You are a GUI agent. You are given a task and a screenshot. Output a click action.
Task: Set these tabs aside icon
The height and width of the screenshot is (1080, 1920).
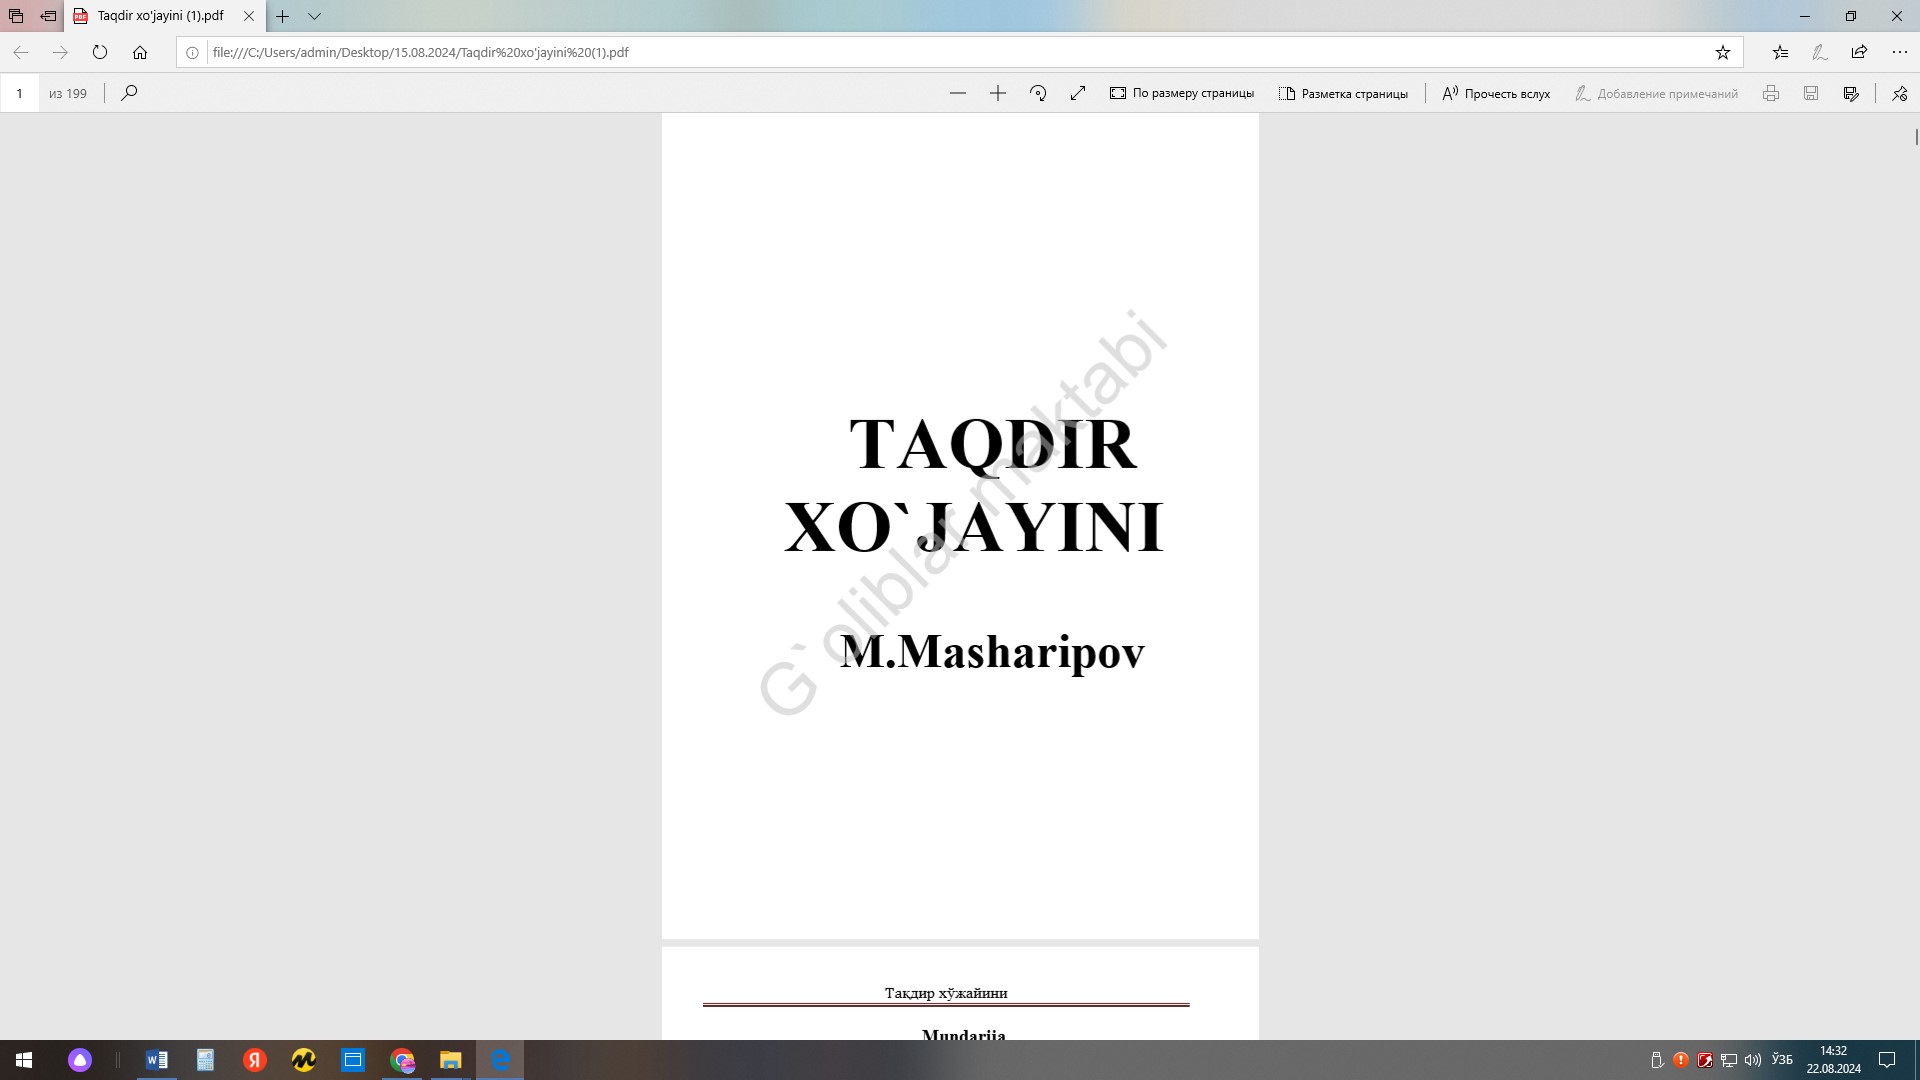point(48,16)
